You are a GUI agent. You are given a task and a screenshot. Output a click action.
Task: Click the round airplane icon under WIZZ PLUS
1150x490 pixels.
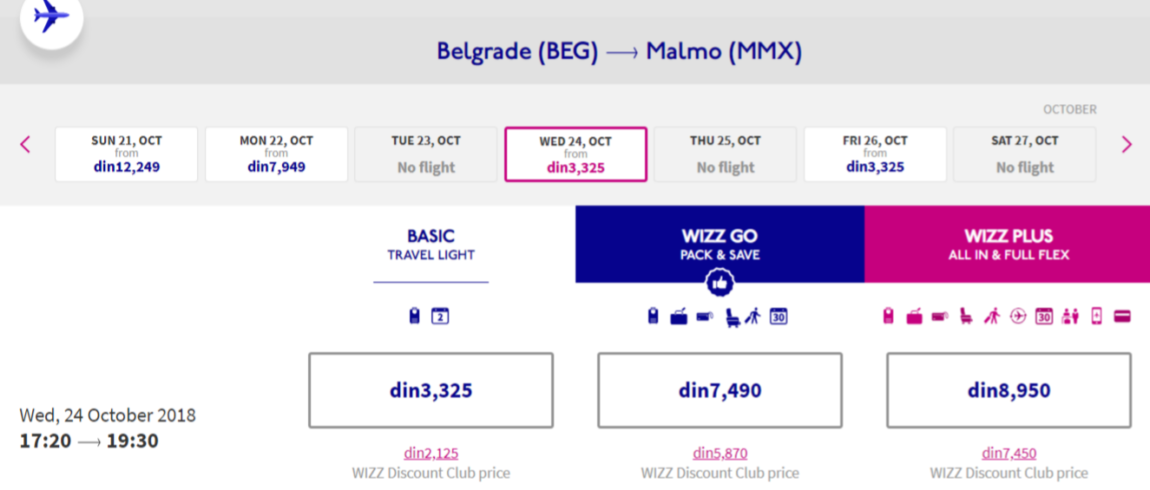point(1018,316)
